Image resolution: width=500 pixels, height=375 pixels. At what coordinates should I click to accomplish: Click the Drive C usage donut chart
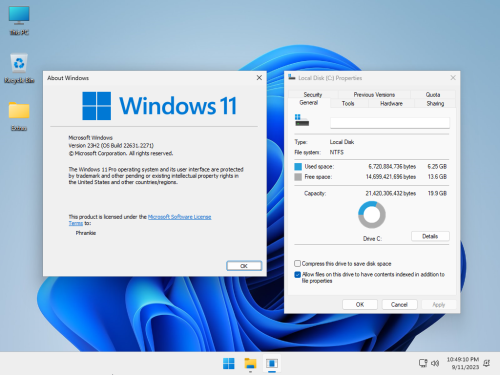pyautogui.click(x=372, y=215)
